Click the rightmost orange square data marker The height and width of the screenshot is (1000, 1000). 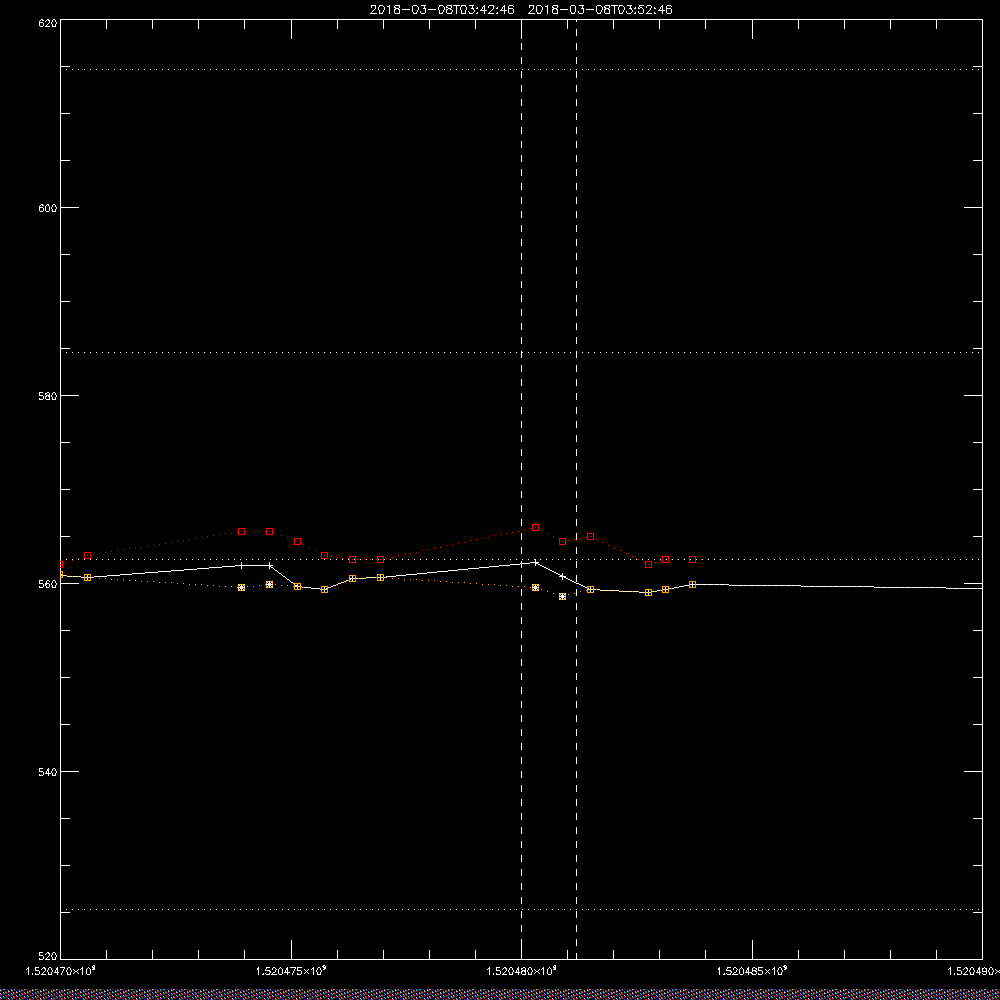[693, 584]
